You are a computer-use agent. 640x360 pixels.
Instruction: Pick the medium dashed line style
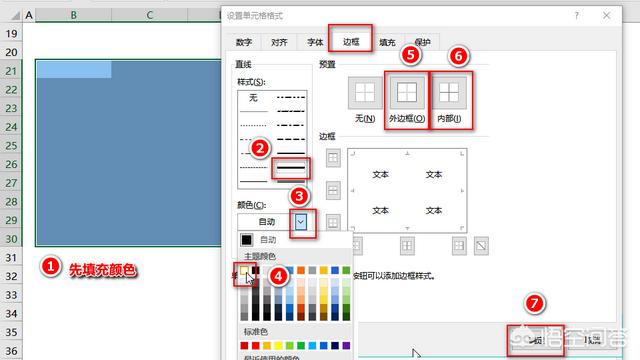(x=291, y=139)
